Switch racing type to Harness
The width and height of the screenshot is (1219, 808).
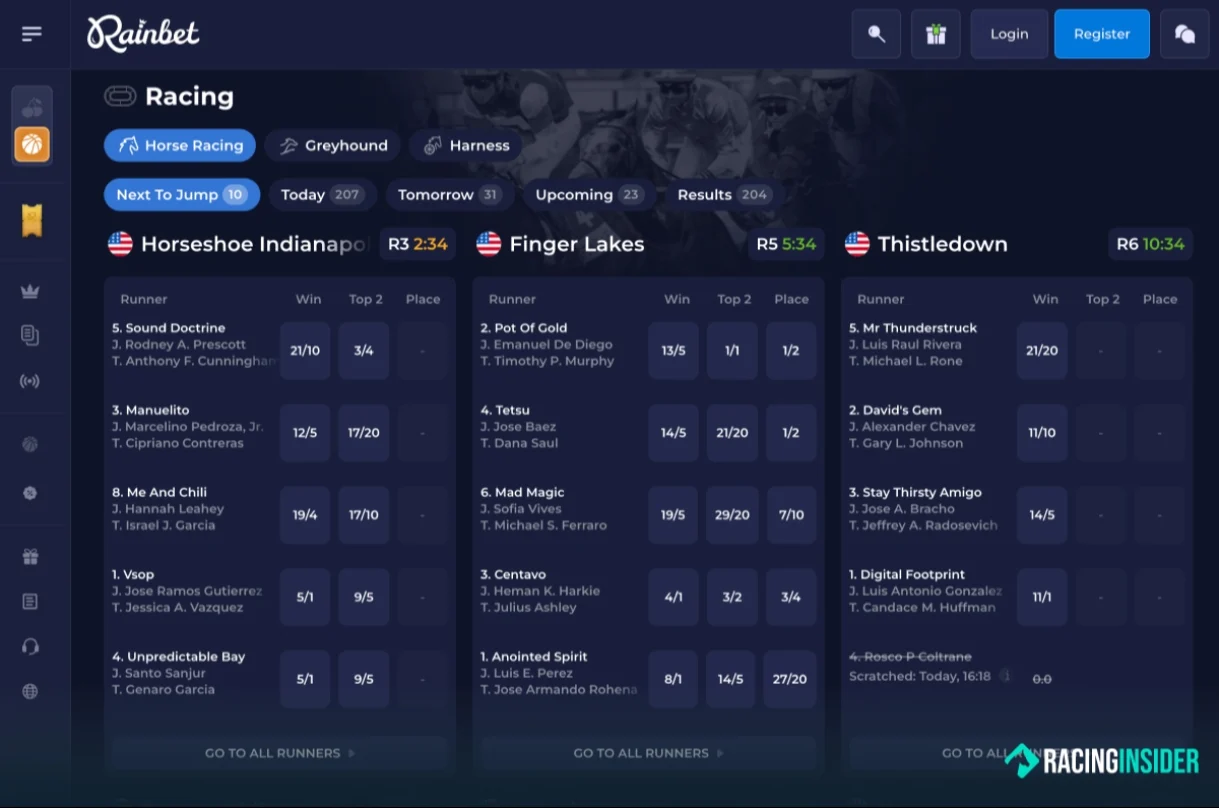[465, 145]
